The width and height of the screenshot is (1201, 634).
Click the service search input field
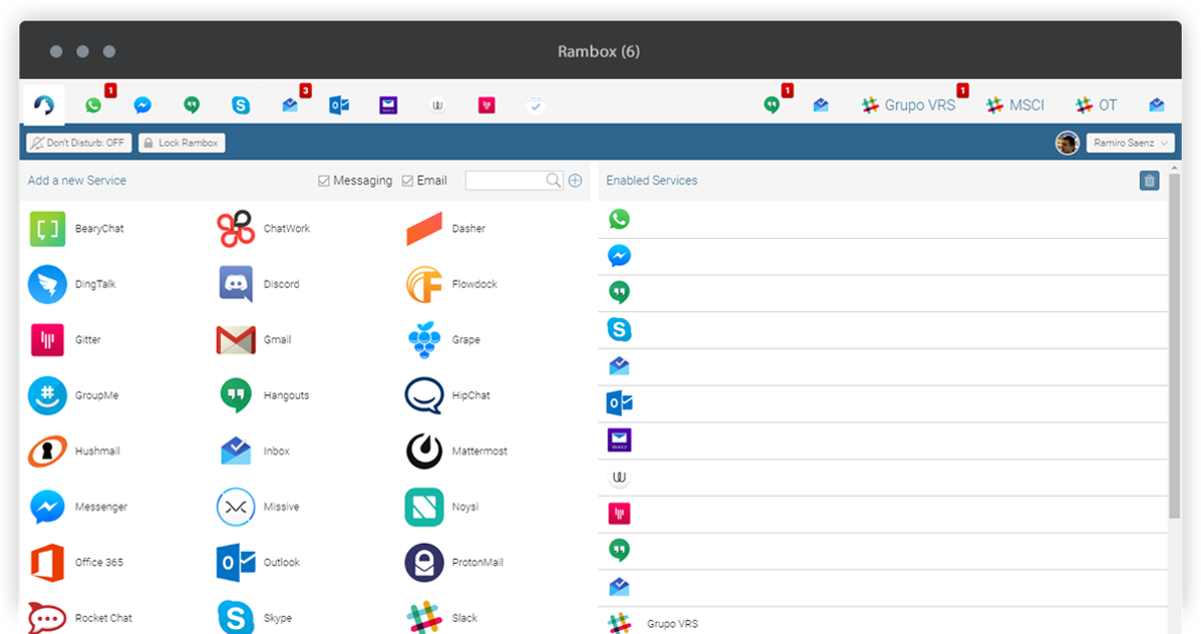coord(514,181)
